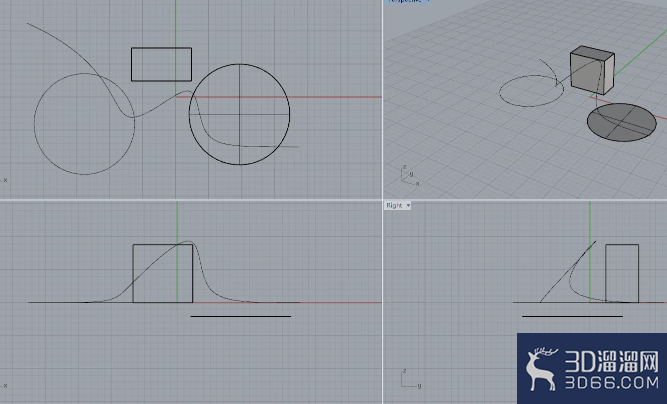Click the XYZ axis icon in the Perspective viewport

[x=410, y=175]
